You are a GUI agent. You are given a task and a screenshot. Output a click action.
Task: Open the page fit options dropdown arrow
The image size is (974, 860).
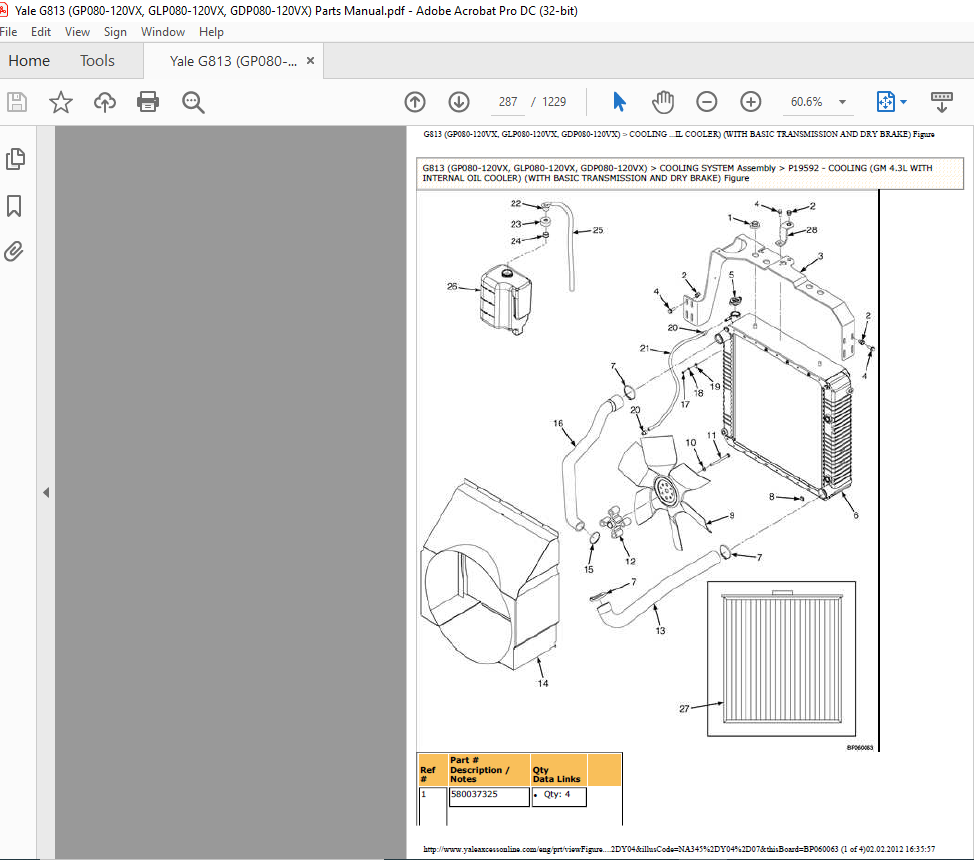(903, 102)
